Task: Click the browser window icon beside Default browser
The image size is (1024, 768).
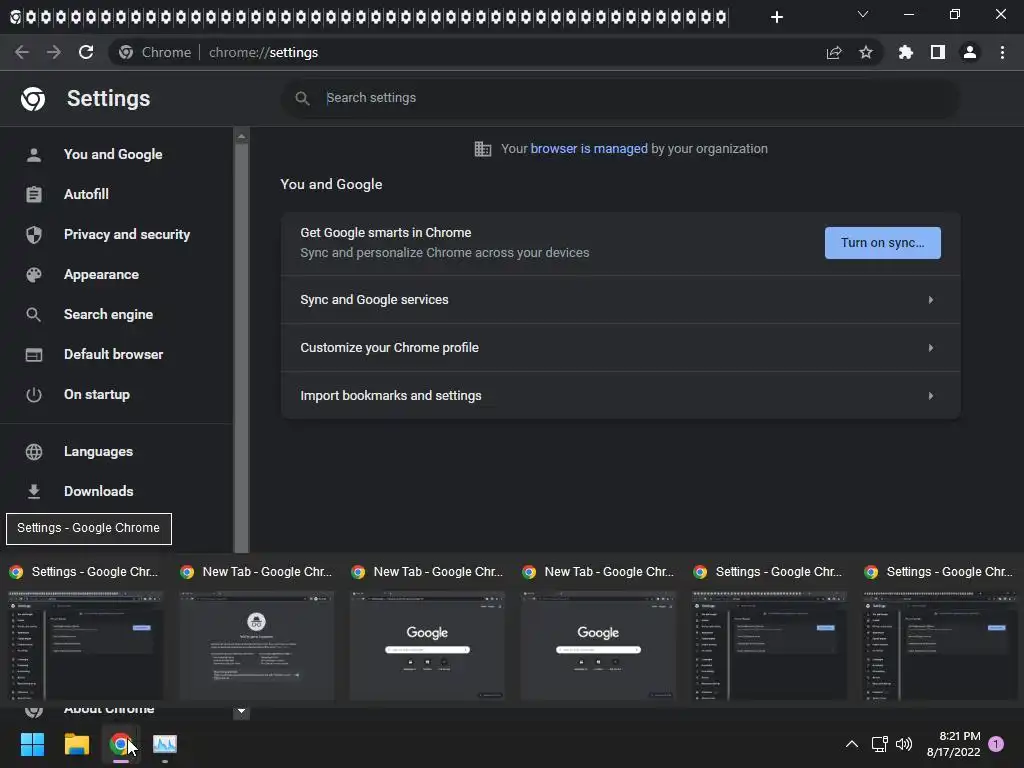Action: [34, 355]
